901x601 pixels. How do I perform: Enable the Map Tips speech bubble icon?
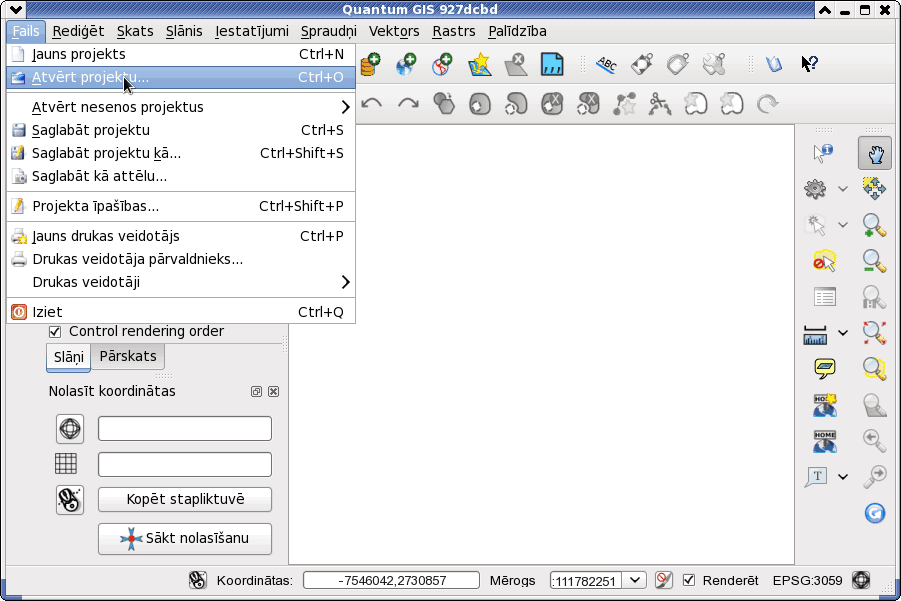(825, 368)
